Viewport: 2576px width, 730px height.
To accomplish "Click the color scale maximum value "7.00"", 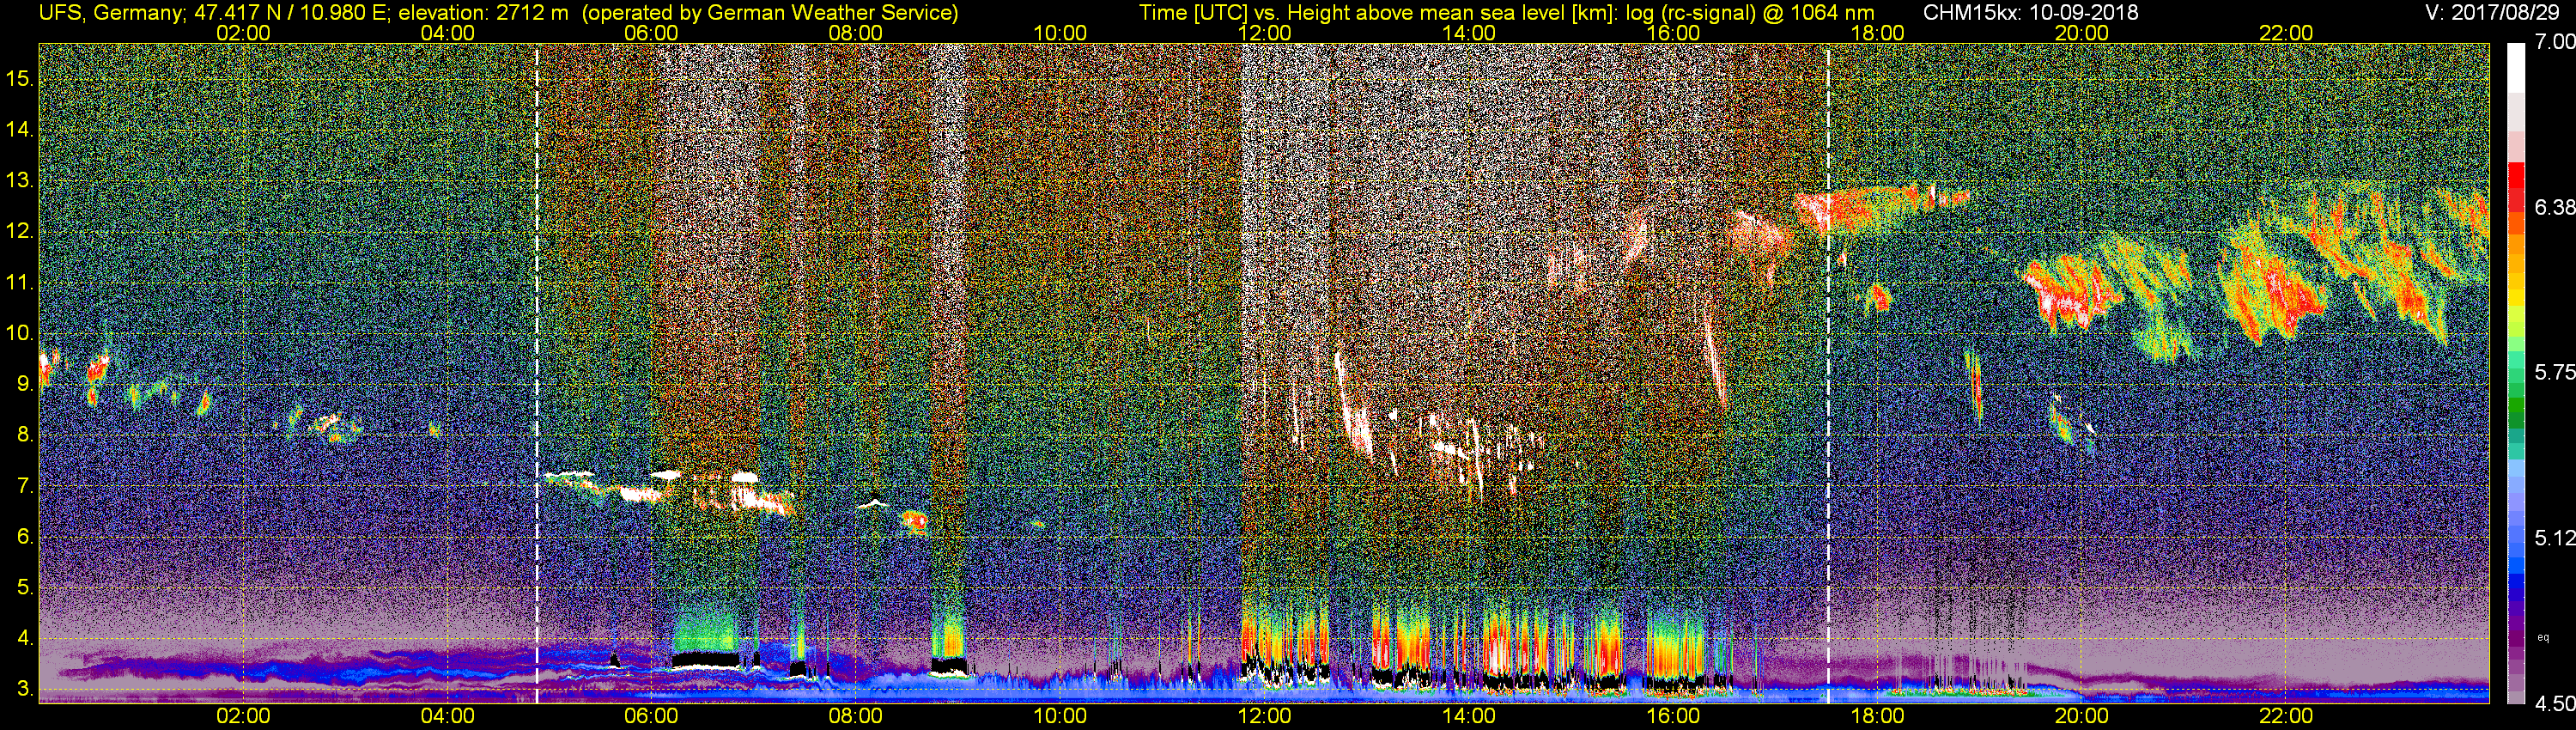I will tap(2554, 42).
